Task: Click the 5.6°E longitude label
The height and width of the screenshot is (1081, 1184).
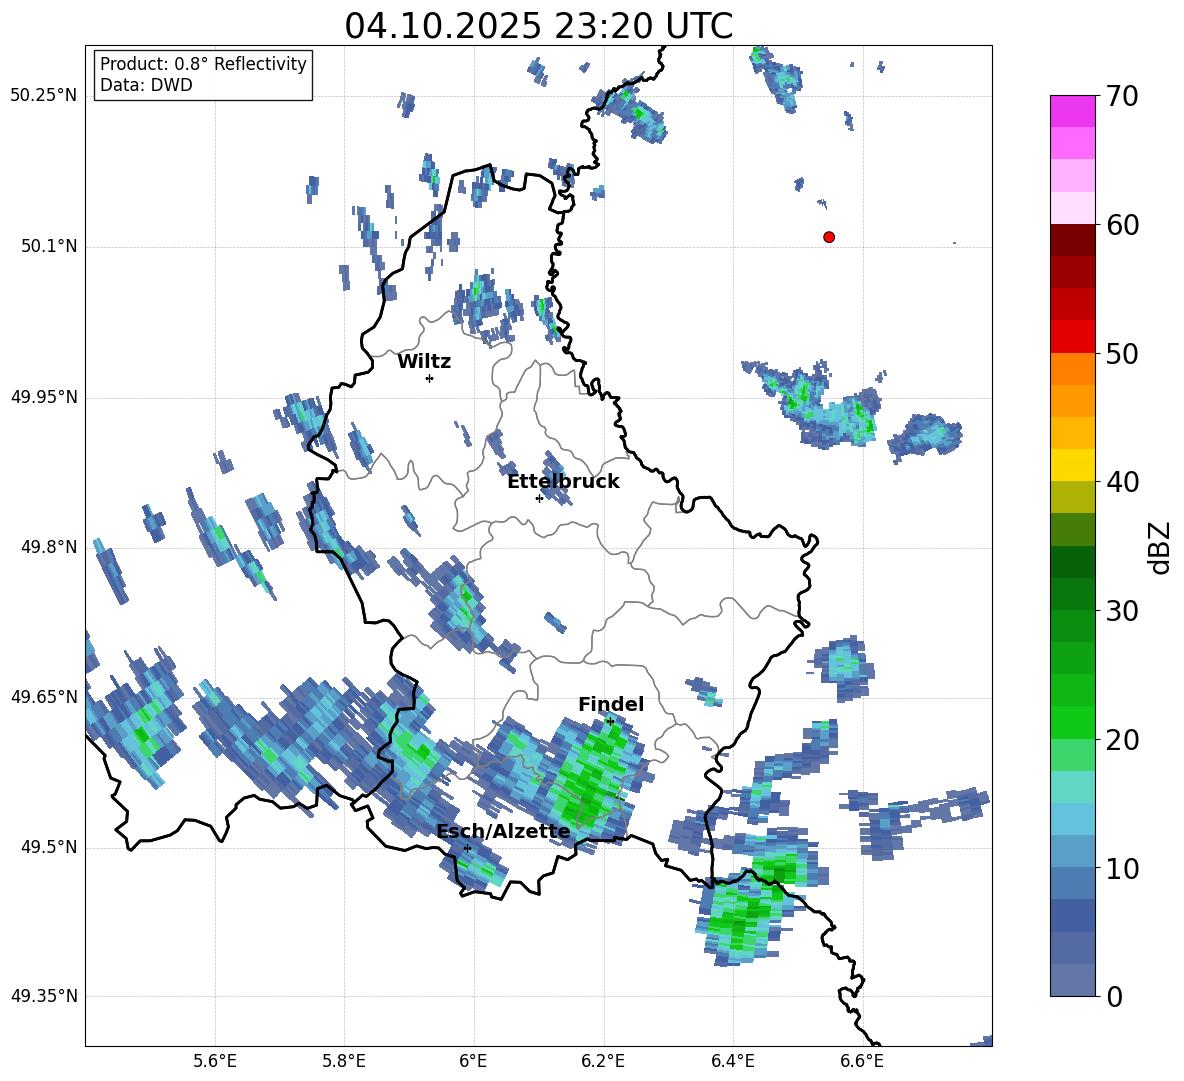Action: coord(215,1061)
